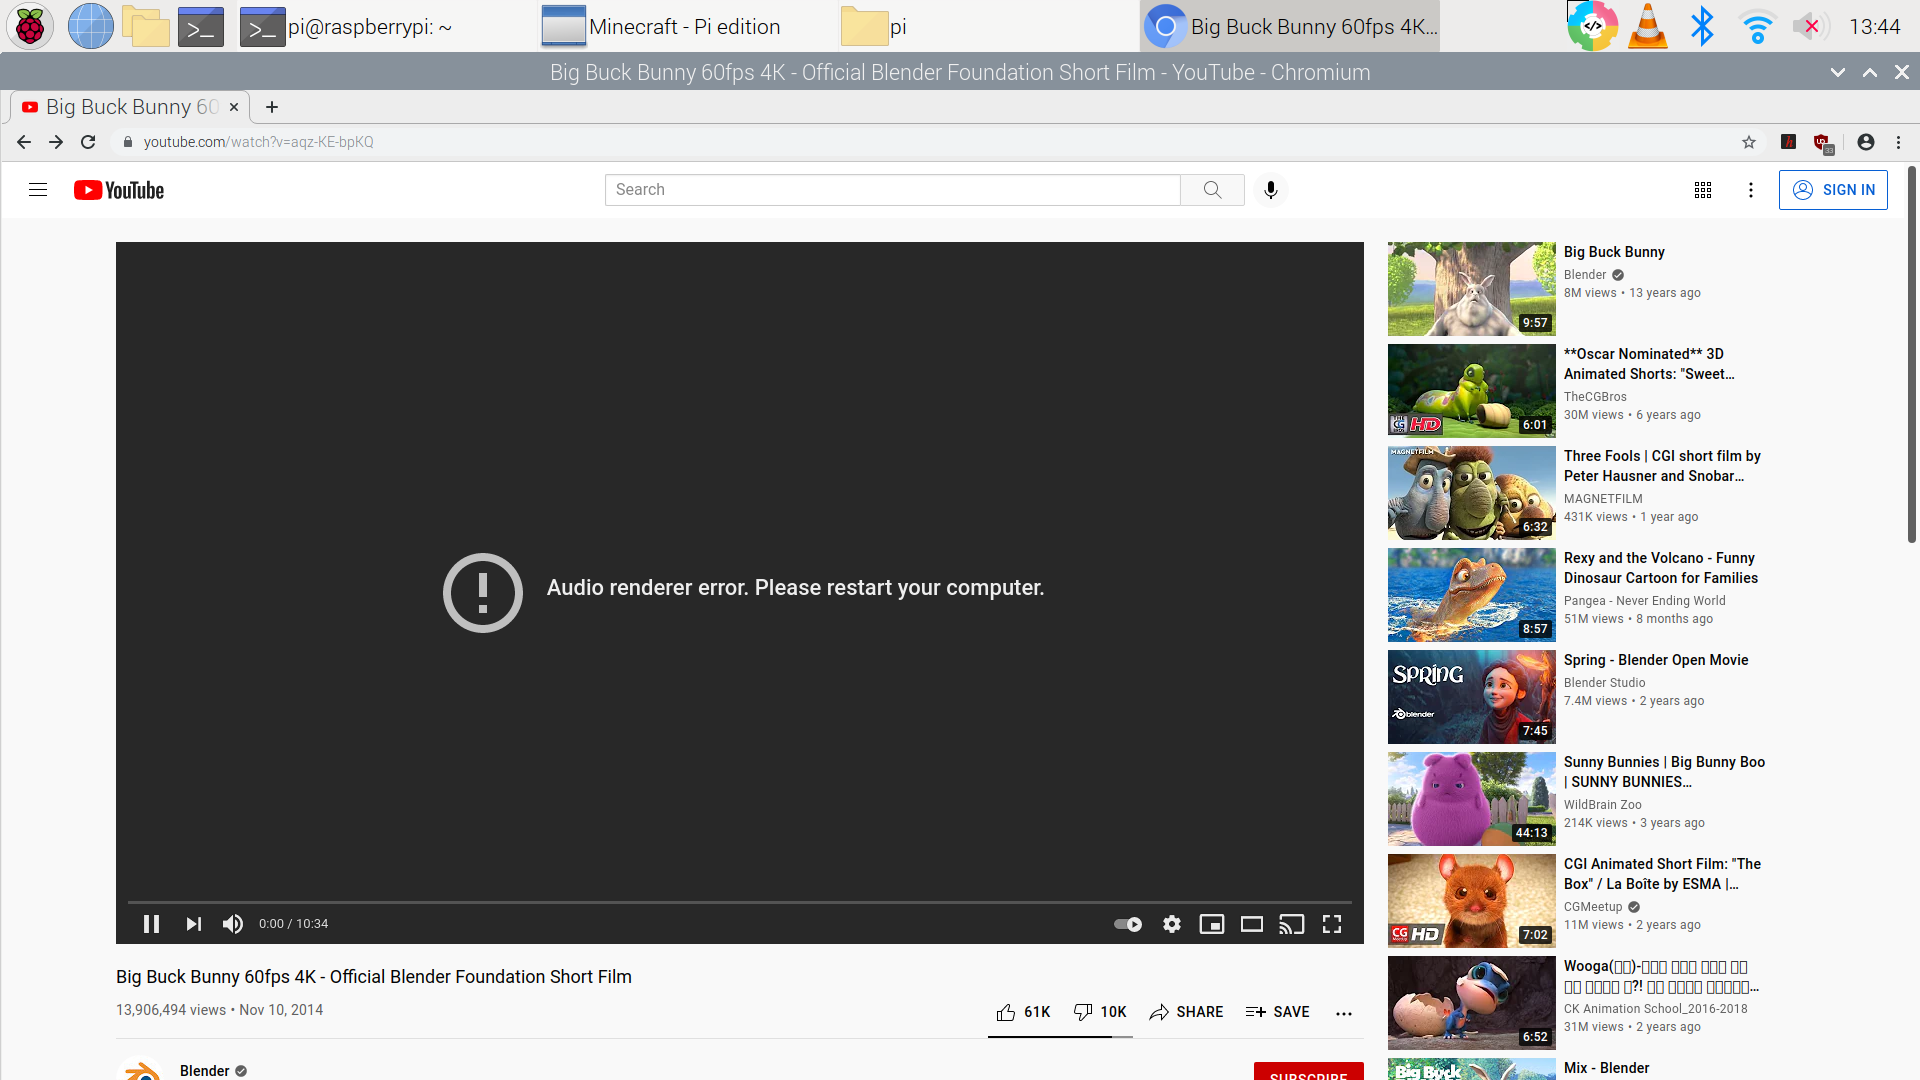Search with your voice microphone icon
Screen dimensions: 1920x1080
coord(1271,190)
